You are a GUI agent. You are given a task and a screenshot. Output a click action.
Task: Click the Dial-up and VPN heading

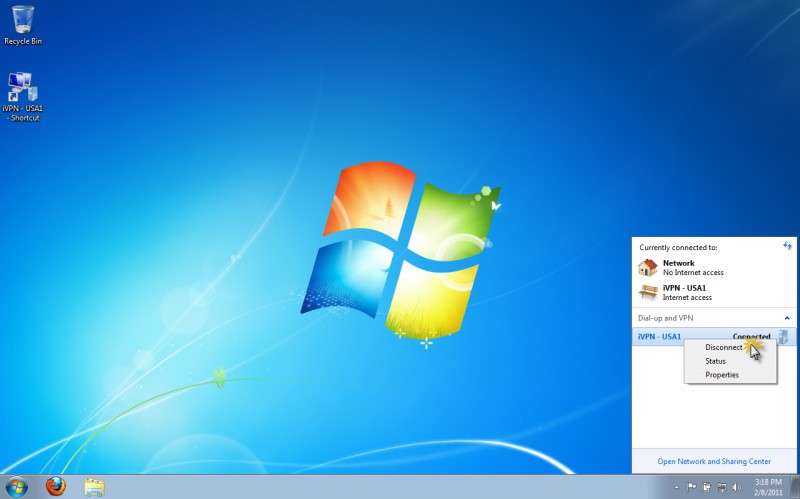(x=665, y=318)
